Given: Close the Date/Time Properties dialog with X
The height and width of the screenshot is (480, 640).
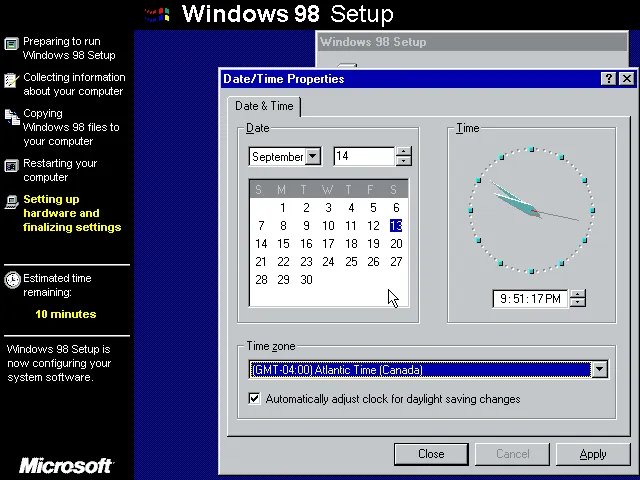Looking at the screenshot, I should [x=627, y=78].
